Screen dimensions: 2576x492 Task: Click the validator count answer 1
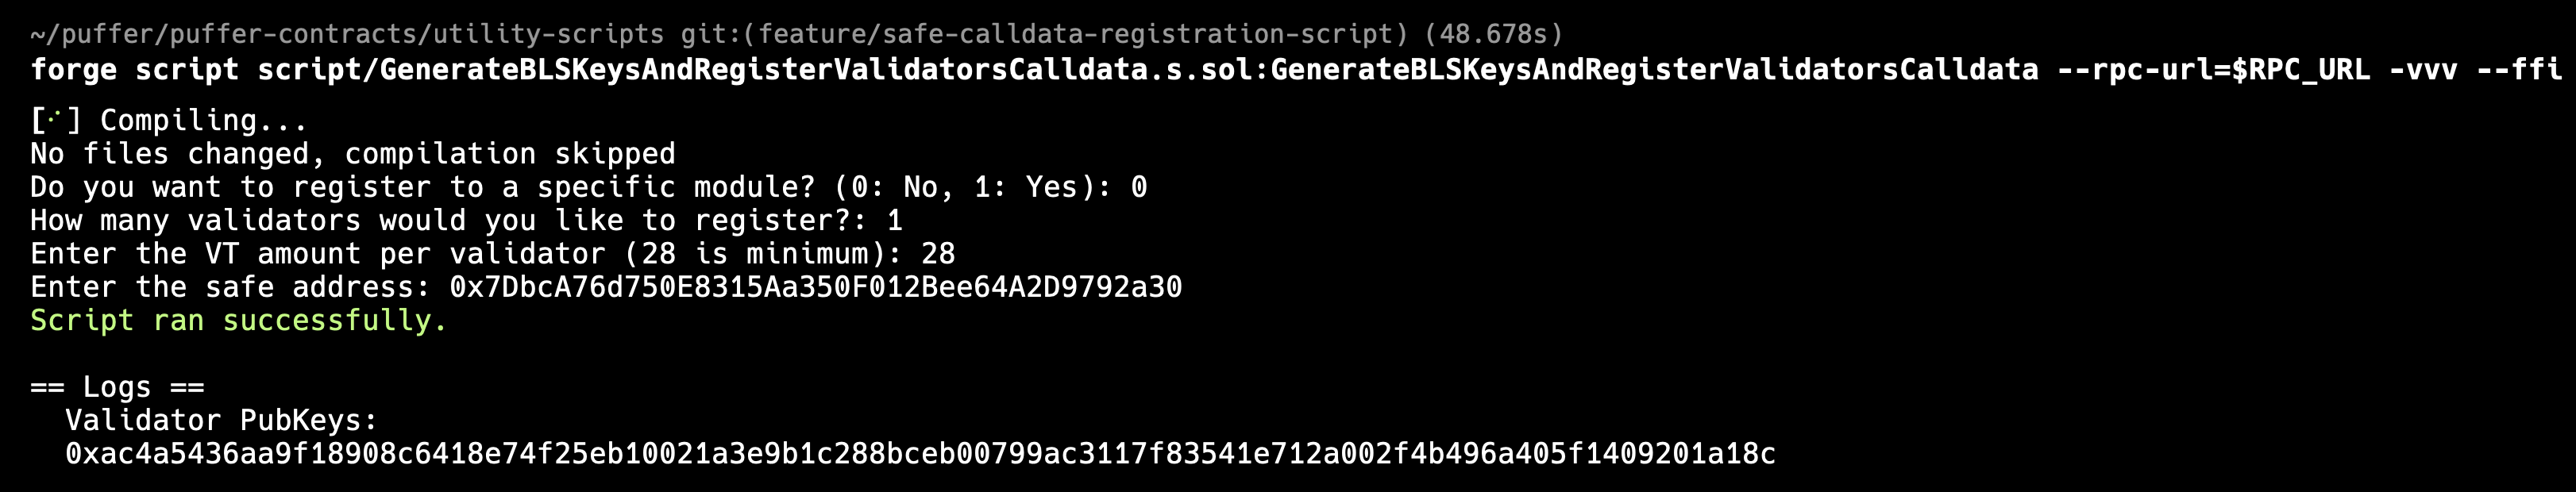point(894,220)
